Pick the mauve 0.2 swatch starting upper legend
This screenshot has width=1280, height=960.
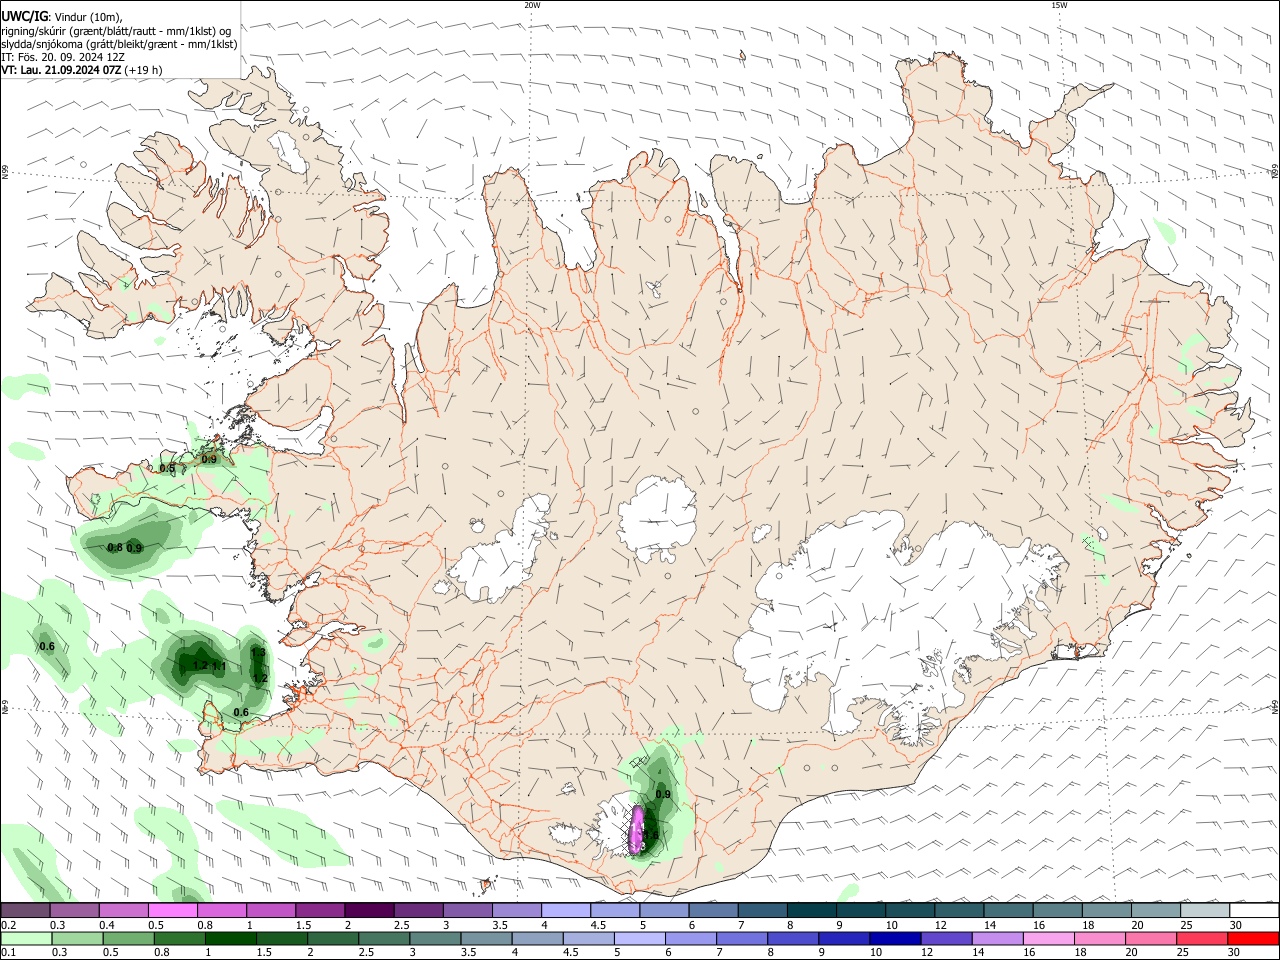(x=25, y=910)
